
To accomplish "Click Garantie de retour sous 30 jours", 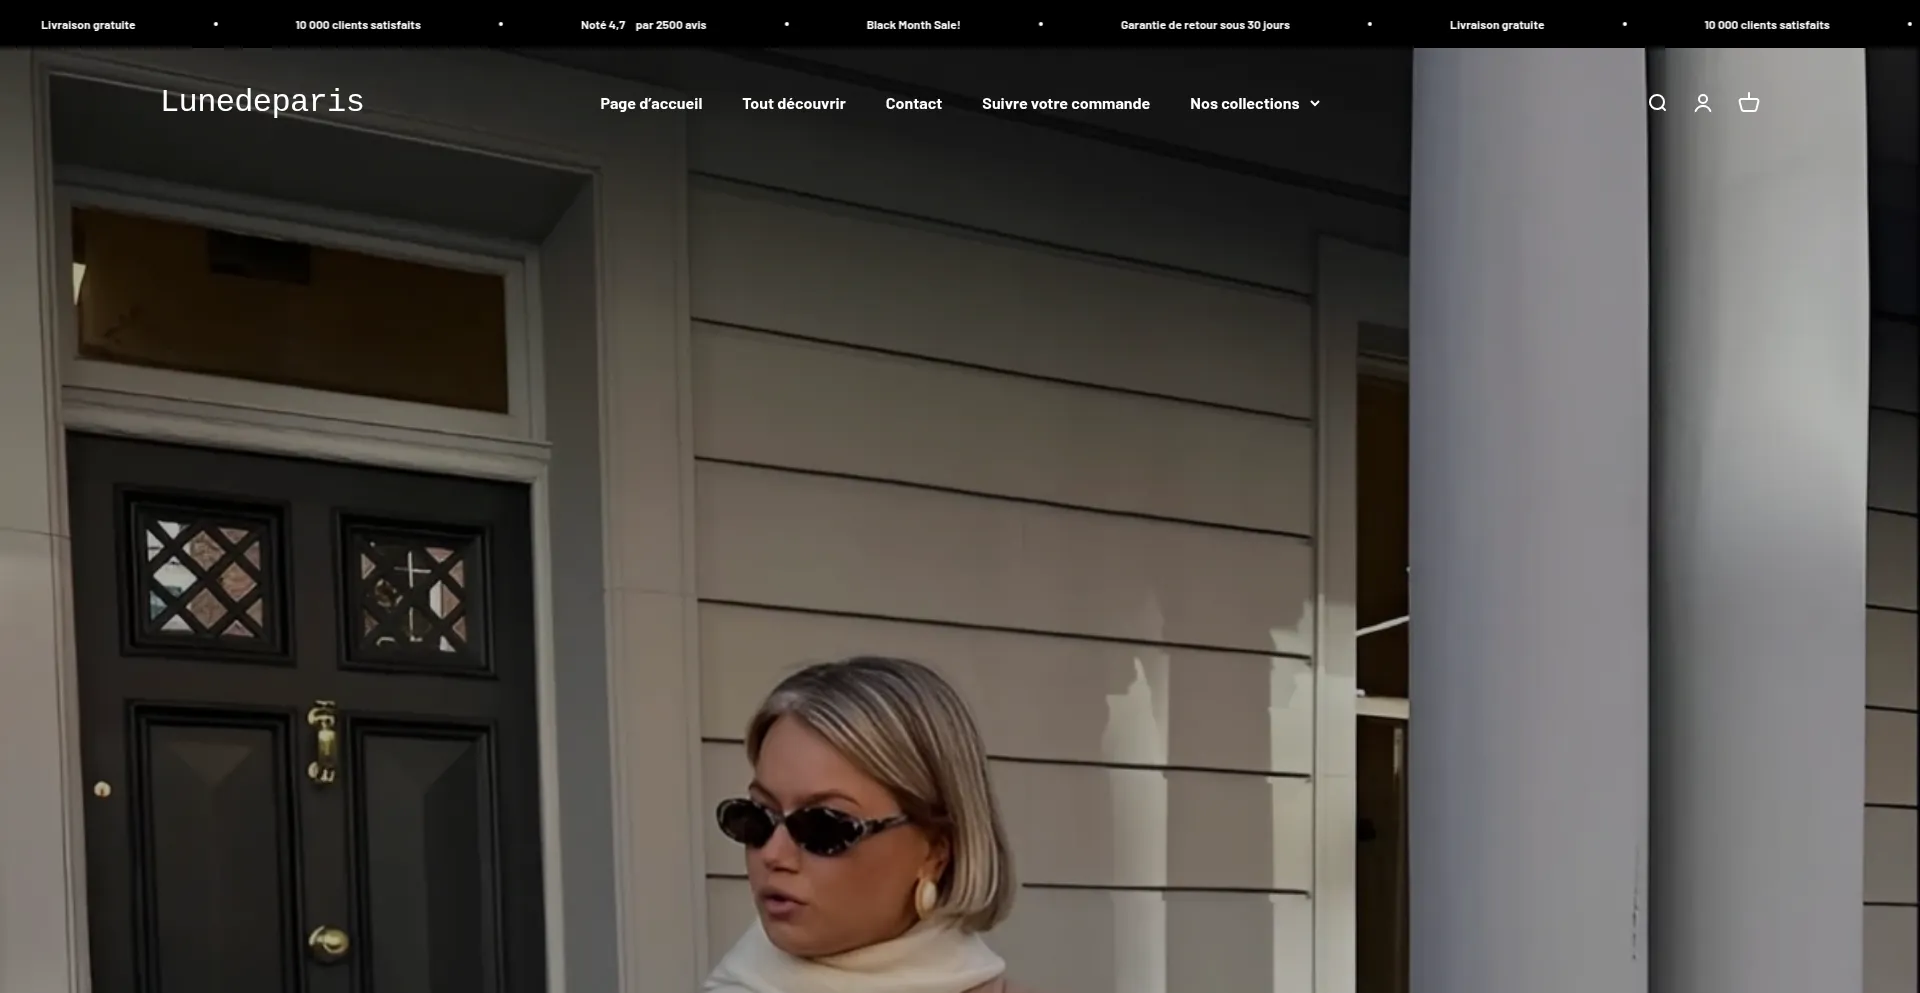I will coord(1204,25).
